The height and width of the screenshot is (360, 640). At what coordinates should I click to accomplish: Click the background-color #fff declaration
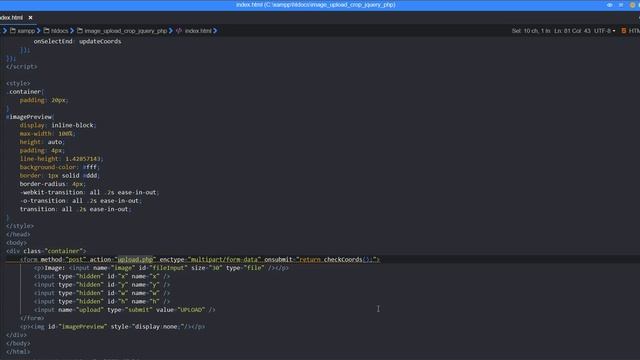pyautogui.click(x=60, y=167)
